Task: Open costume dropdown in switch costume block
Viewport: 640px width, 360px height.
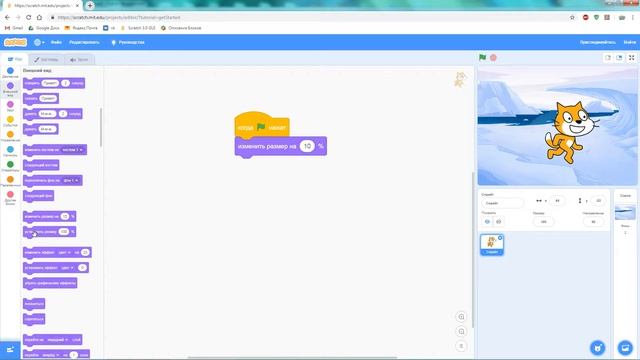Action: coord(73,150)
